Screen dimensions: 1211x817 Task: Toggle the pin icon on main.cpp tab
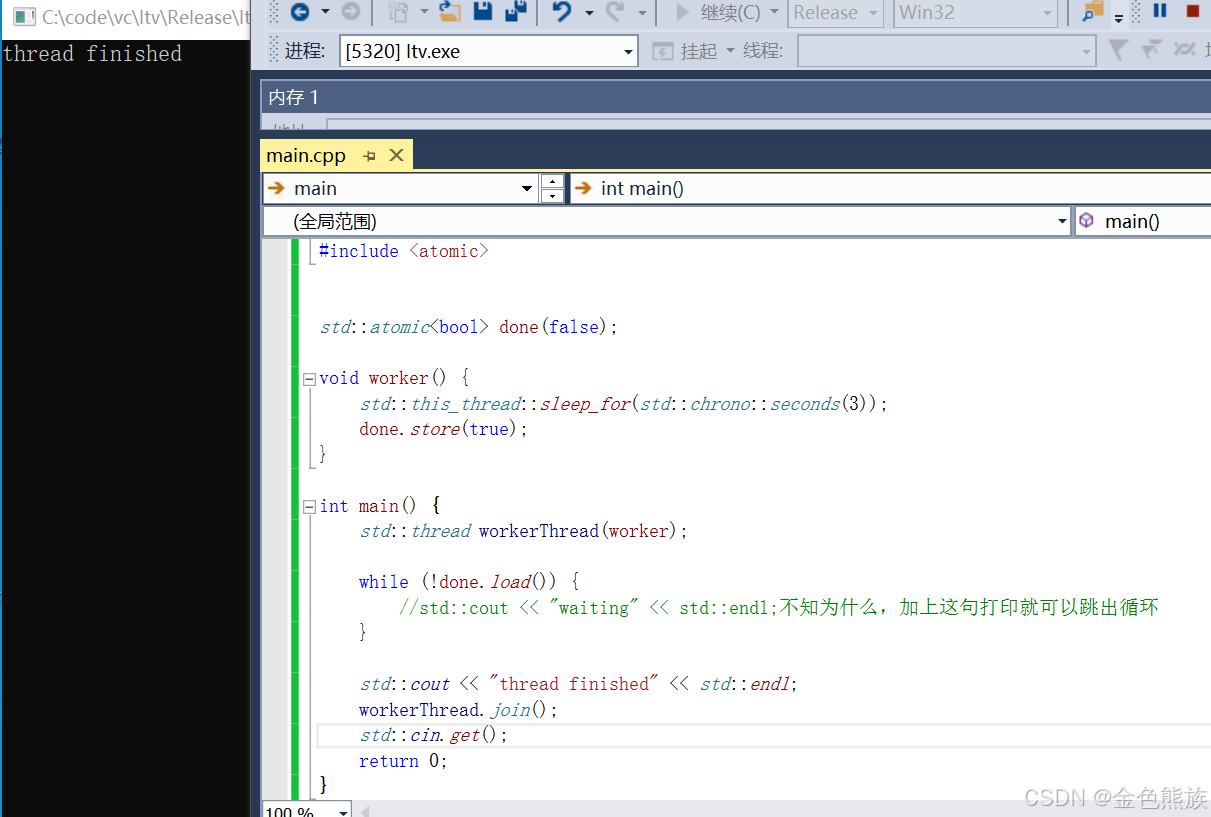(x=369, y=156)
